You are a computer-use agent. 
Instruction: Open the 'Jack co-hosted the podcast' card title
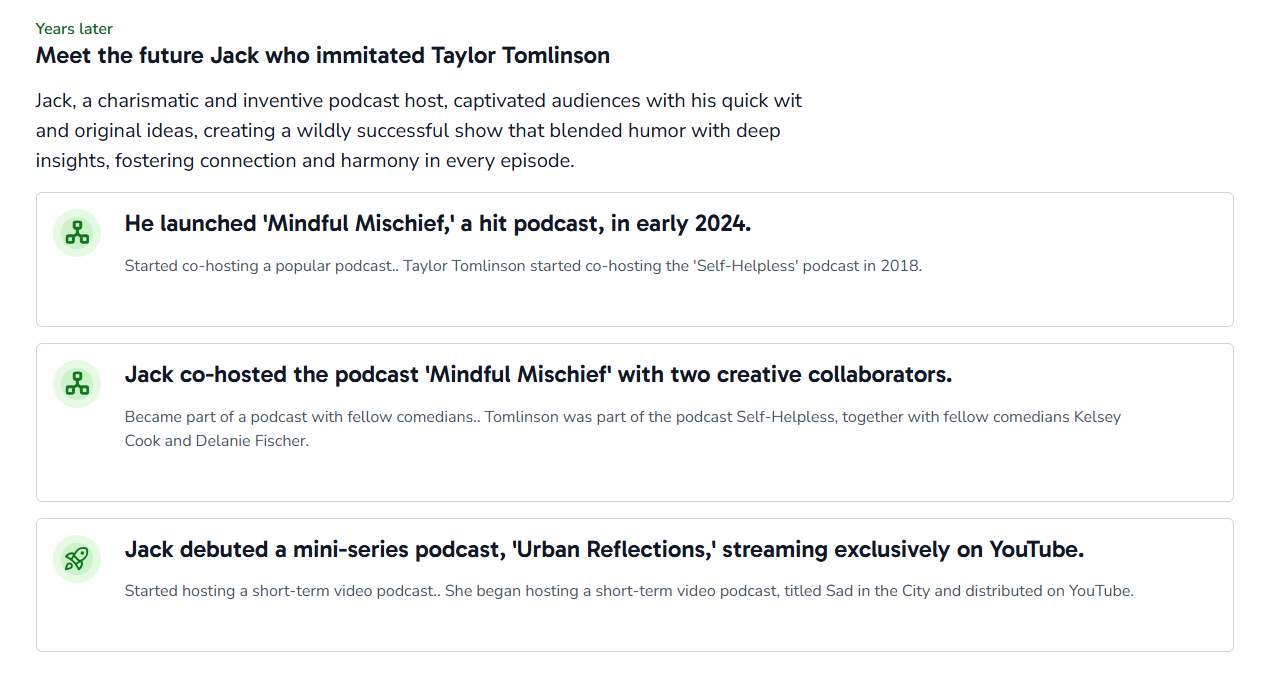point(538,375)
